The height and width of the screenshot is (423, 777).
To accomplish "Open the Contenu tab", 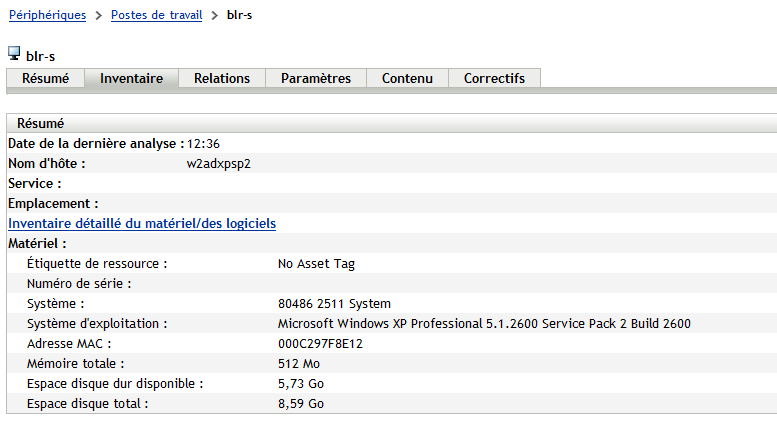I will click(407, 78).
